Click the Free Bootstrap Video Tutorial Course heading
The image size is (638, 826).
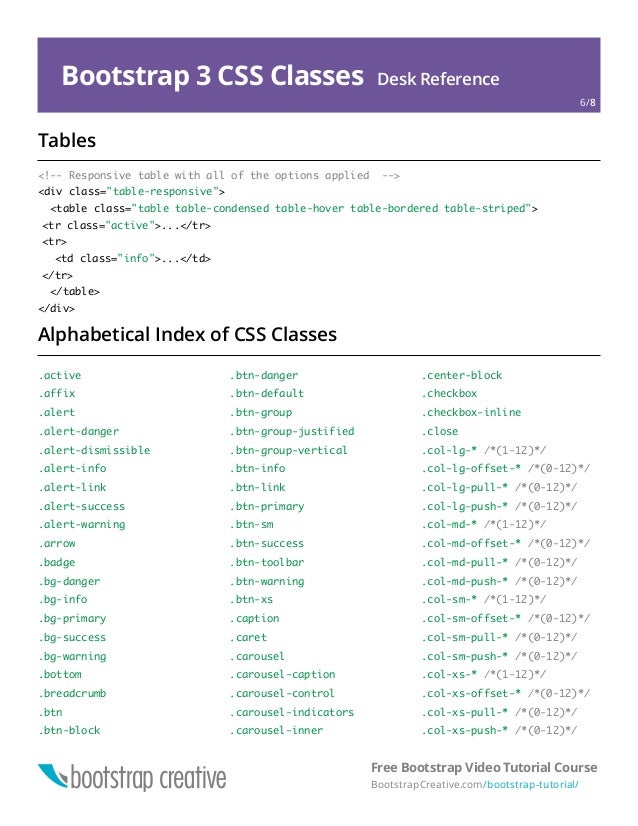pyautogui.click(x=484, y=767)
